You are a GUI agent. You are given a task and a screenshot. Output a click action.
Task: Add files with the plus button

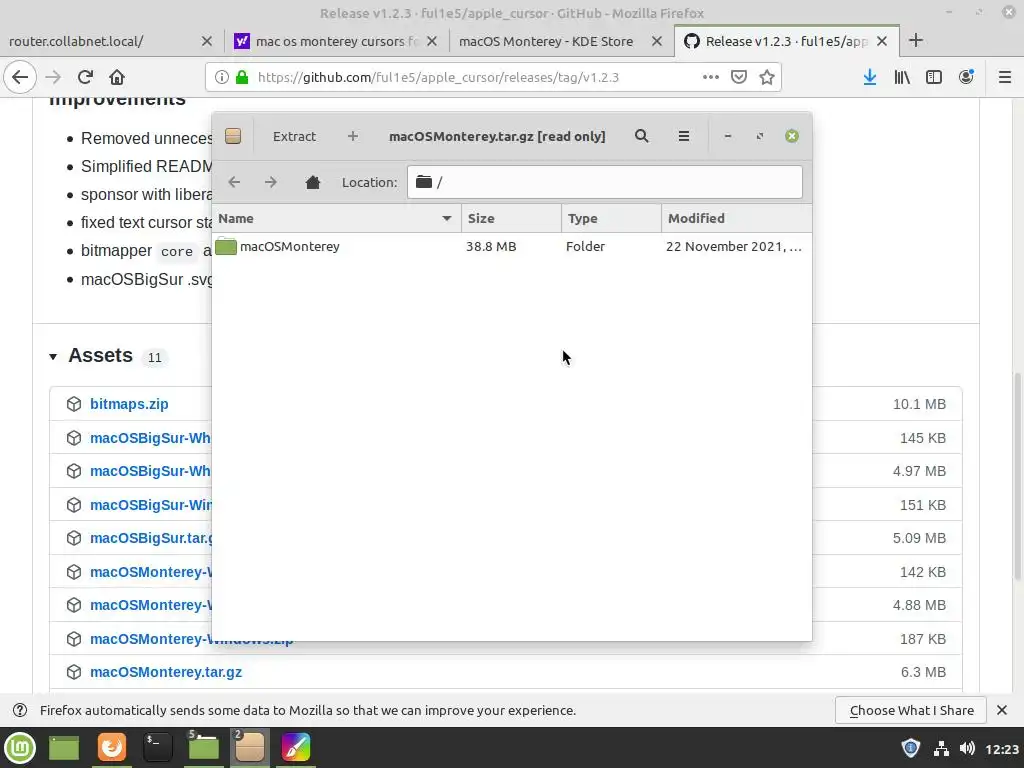pos(353,136)
